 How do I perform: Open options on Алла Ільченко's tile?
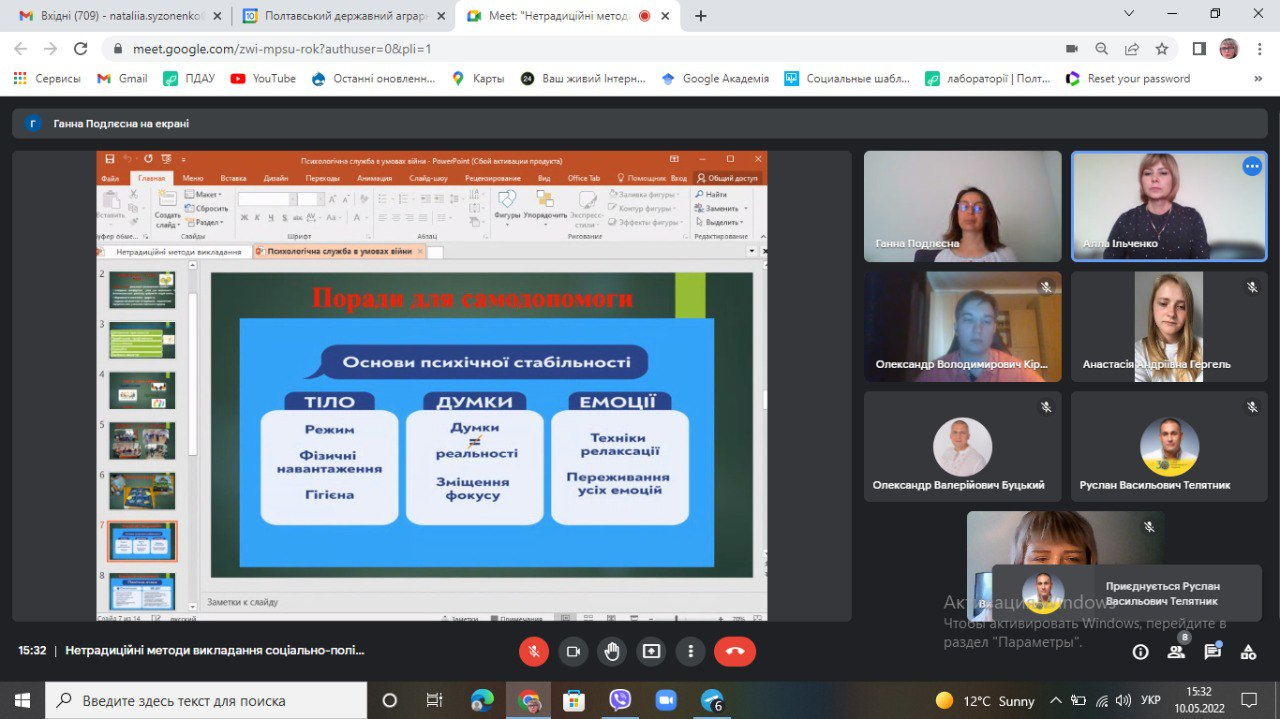pyautogui.click(x=1252, y=167)
